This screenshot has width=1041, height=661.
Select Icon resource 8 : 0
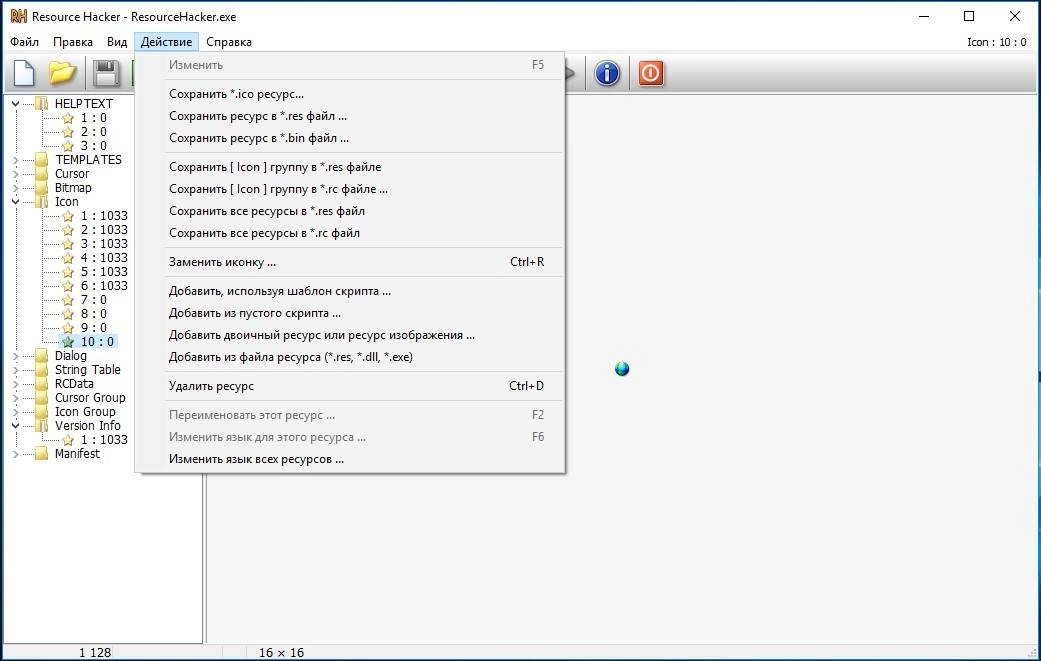tap(94, 313)
